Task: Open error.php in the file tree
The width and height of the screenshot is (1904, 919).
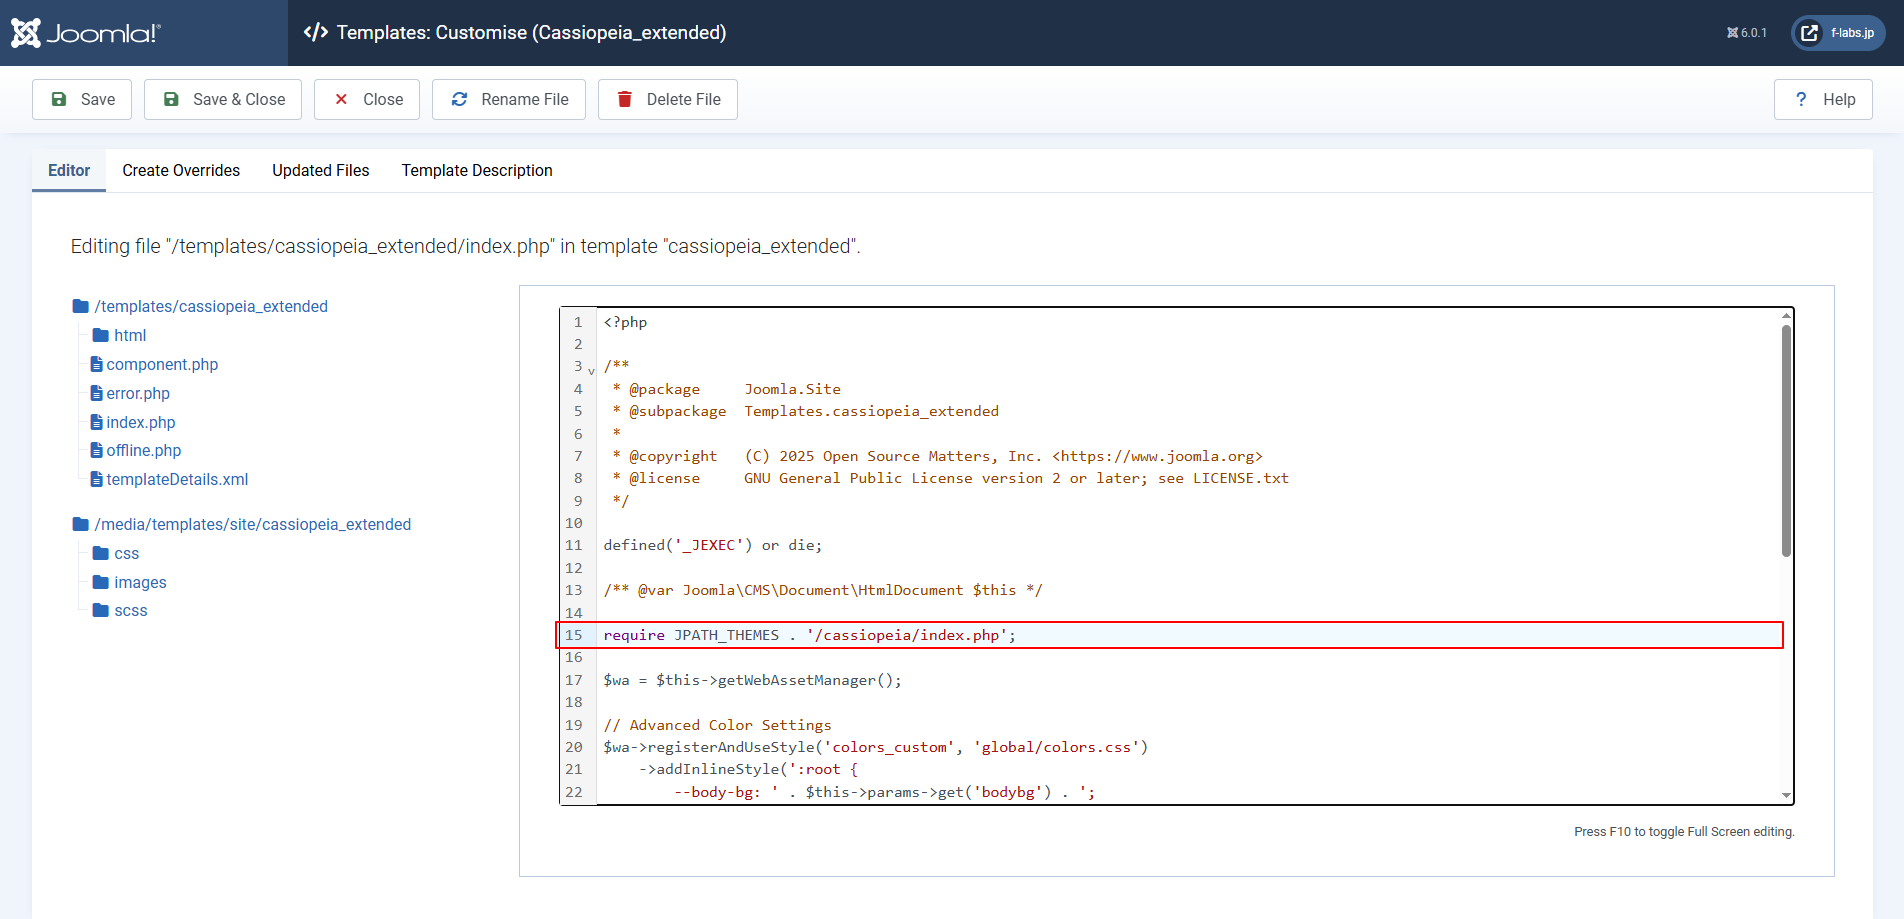Action: [x=138, y=393]
